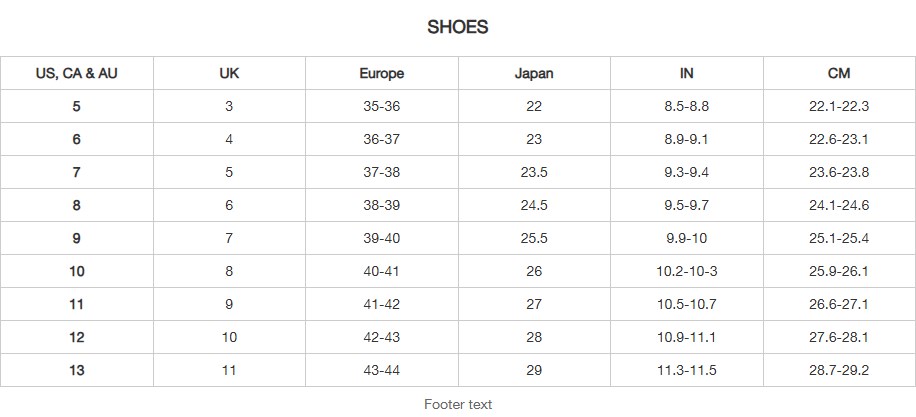Select US size 5 row label
Image resolution: width=916 pixels, height=417 pixels.
click(77, 106)
